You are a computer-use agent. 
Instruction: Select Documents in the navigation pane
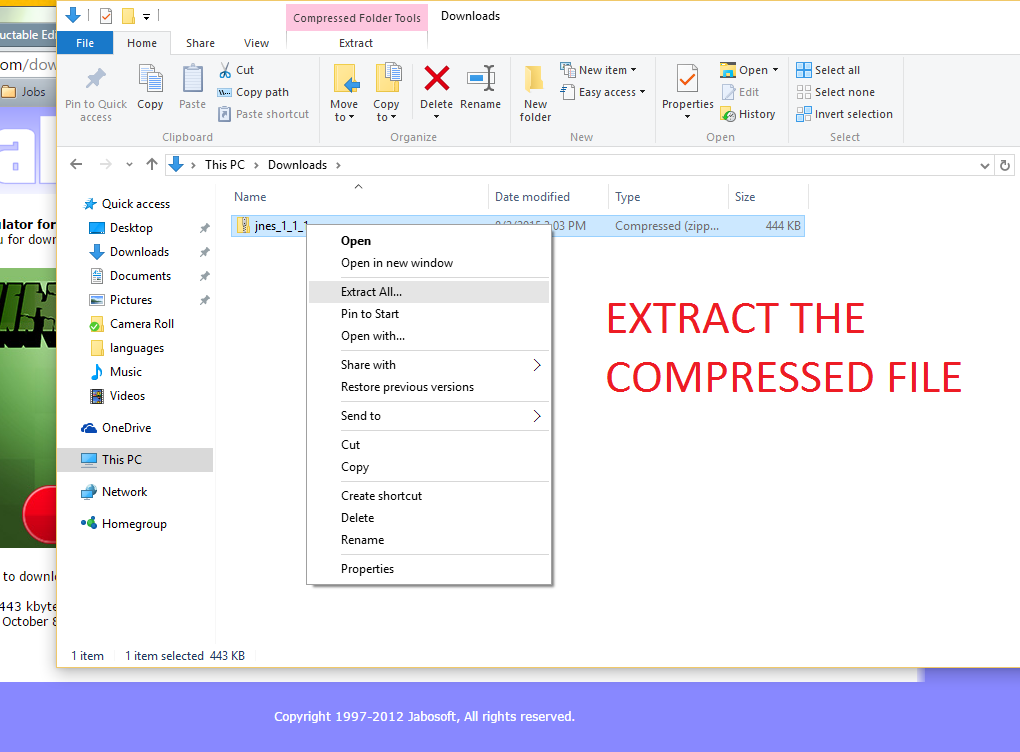[140, 276]
